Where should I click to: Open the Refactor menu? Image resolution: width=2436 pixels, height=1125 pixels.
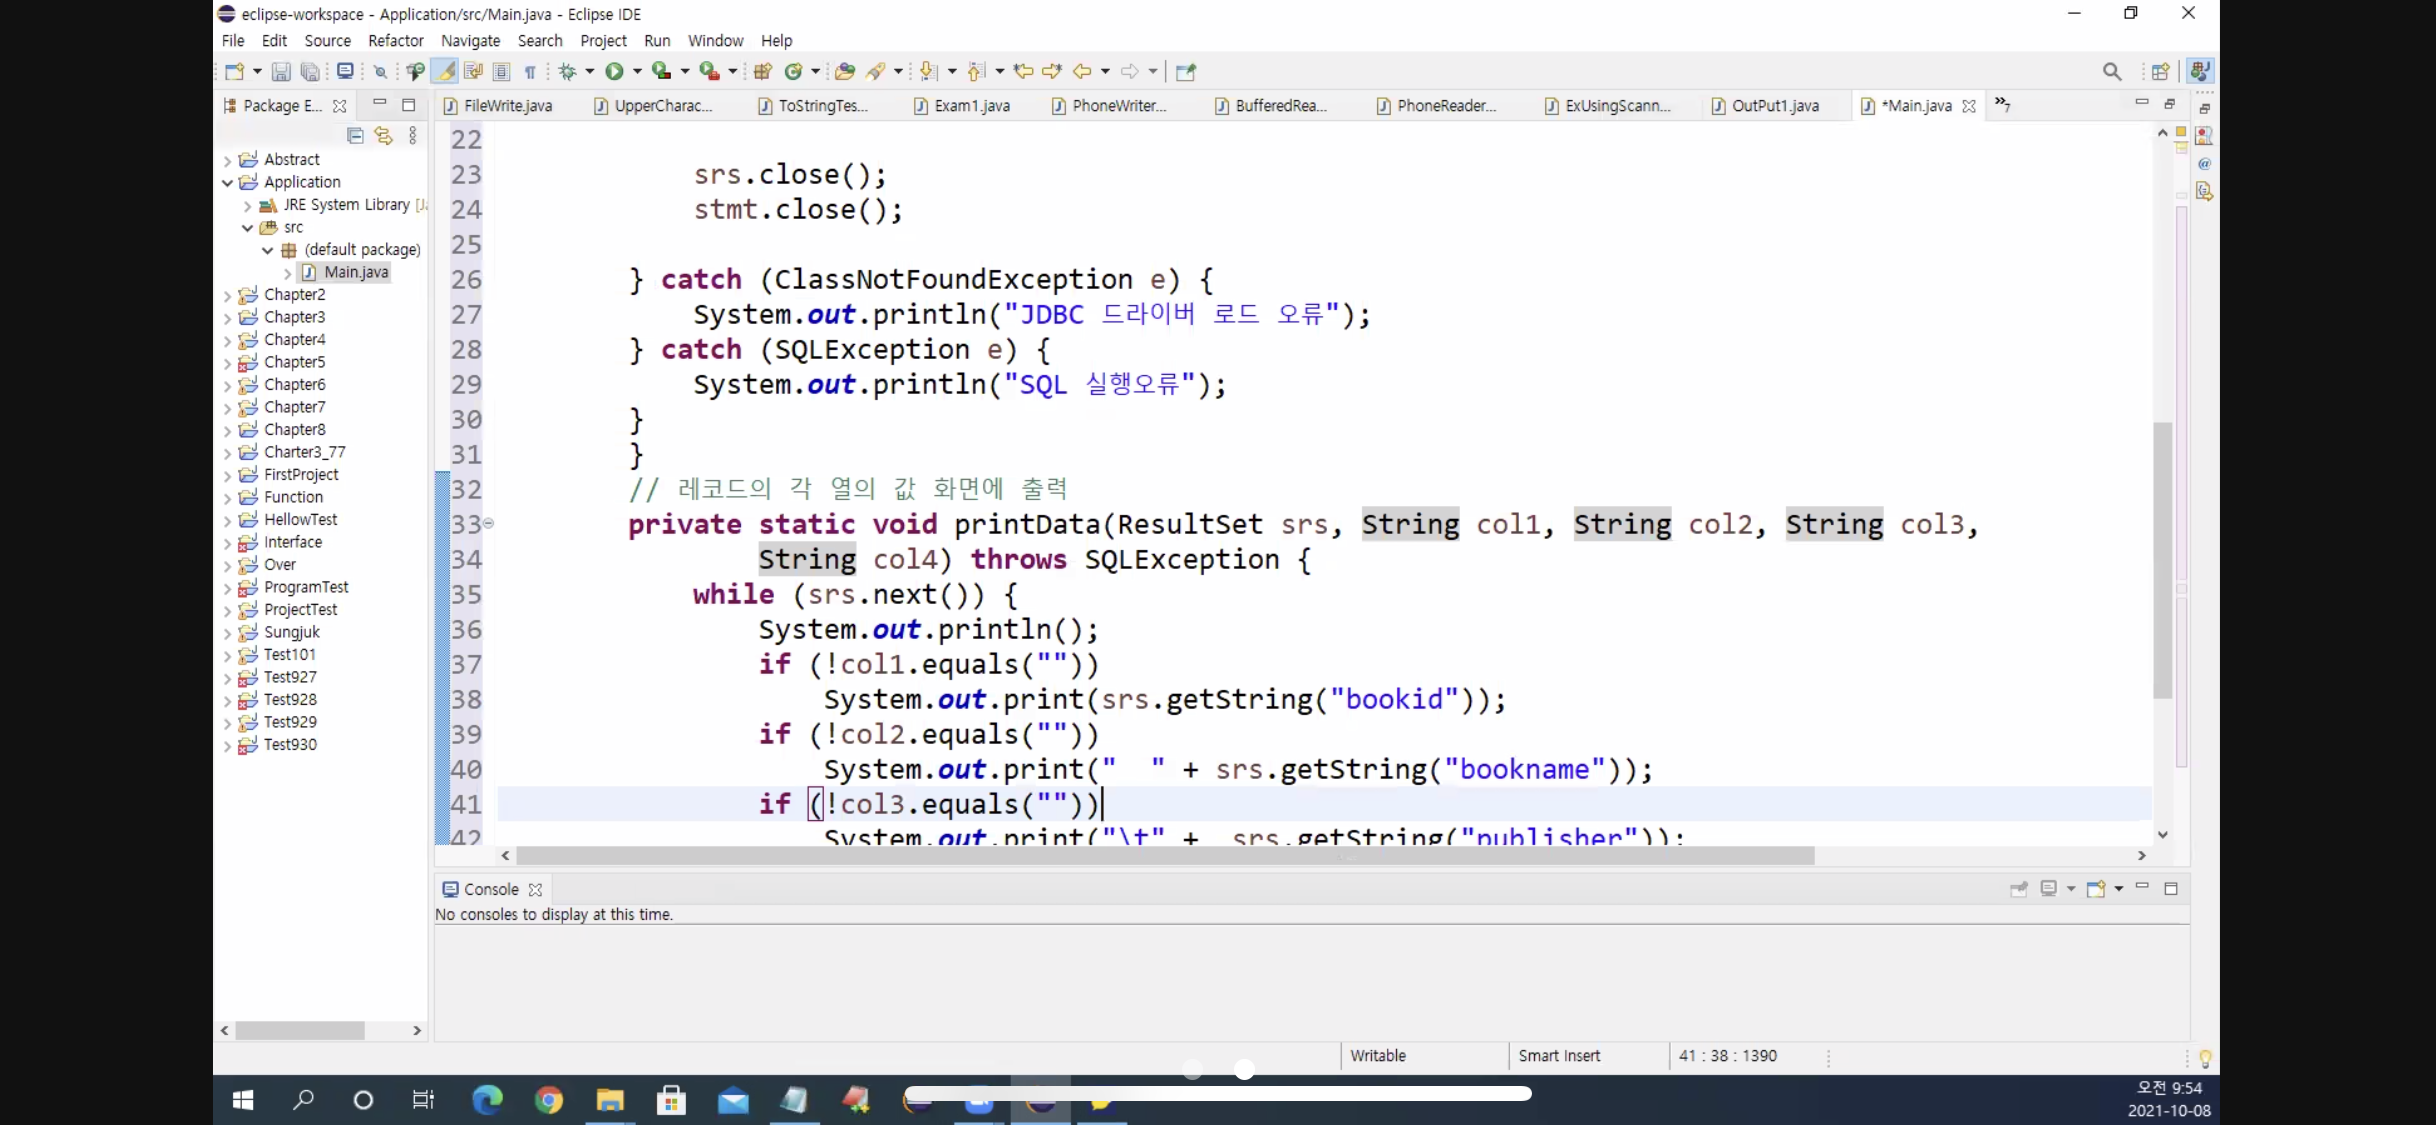(395, 41)
